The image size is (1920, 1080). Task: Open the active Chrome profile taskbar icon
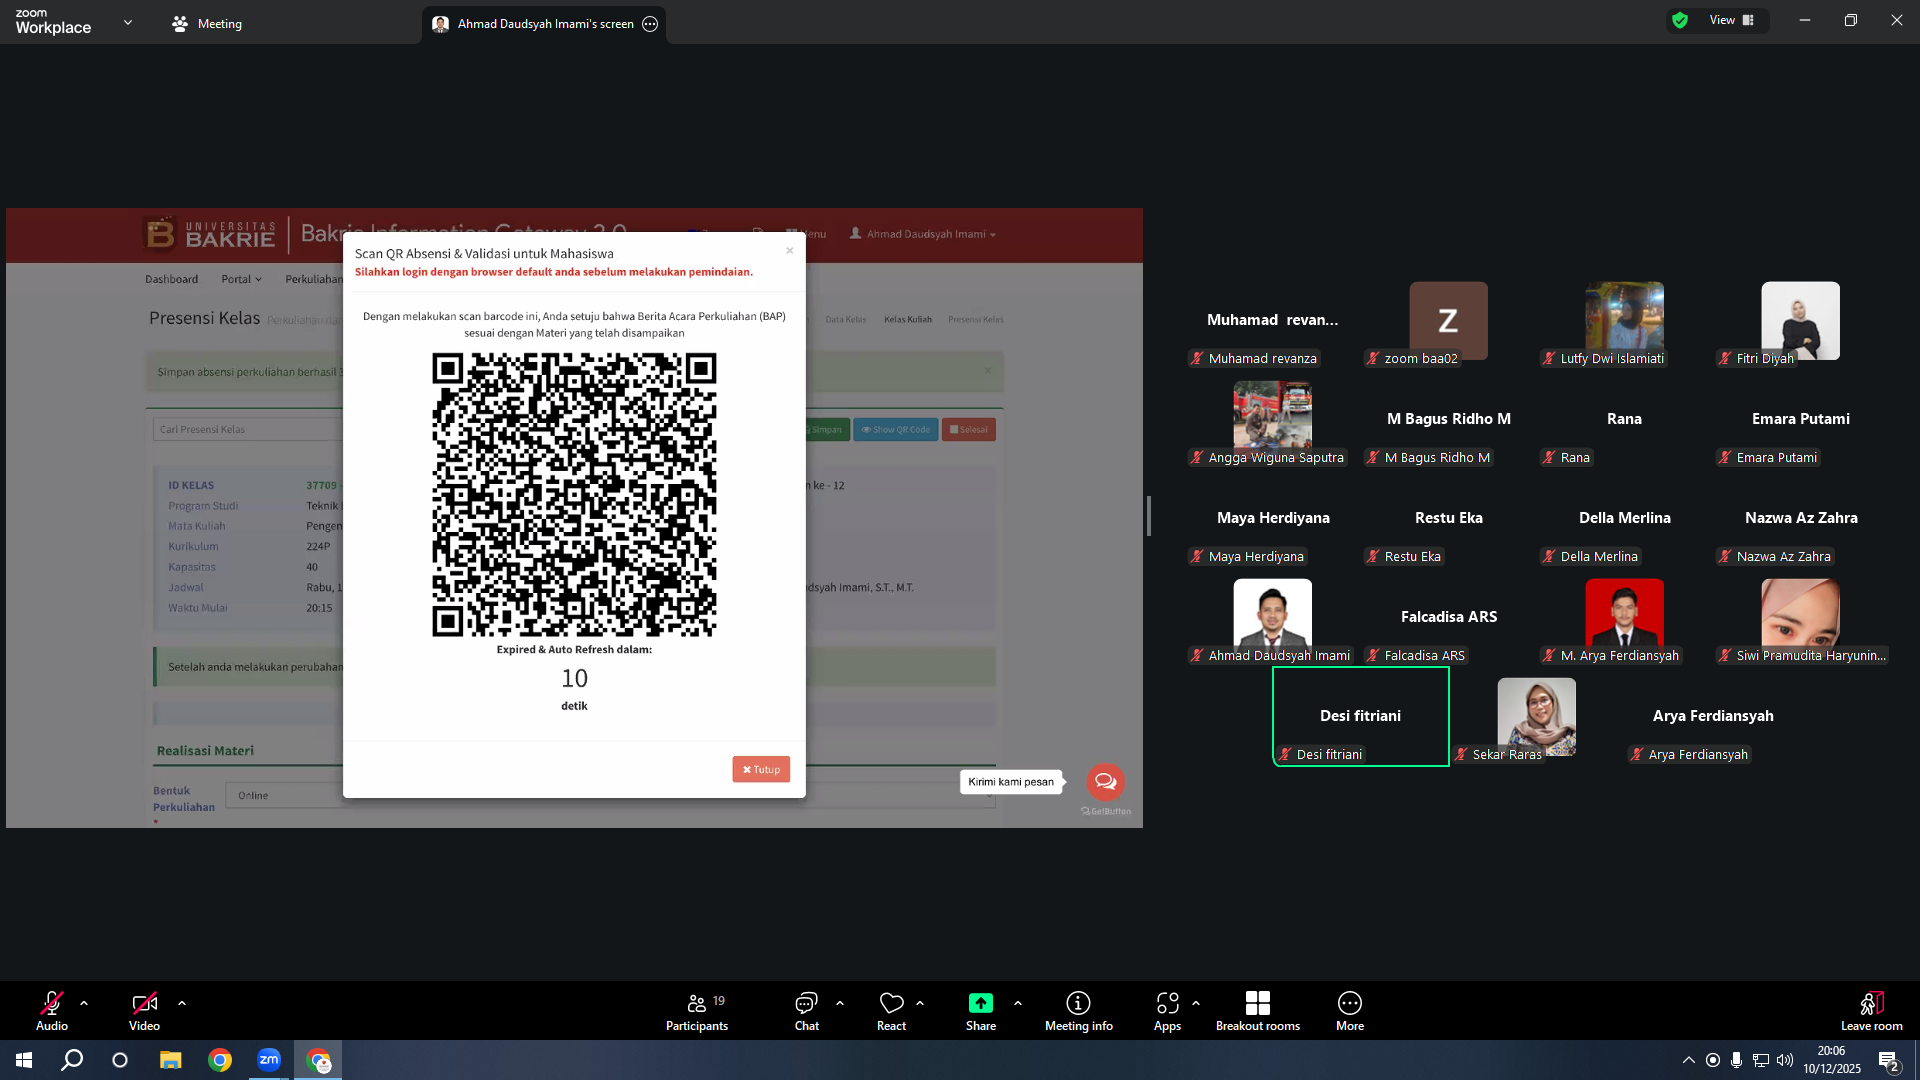click(x=318, y=1060)
